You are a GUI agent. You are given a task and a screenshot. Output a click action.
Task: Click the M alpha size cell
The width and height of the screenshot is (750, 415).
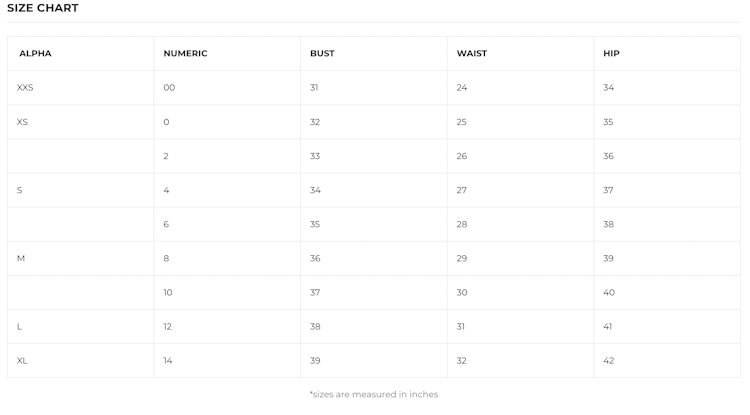pos(21,258)
